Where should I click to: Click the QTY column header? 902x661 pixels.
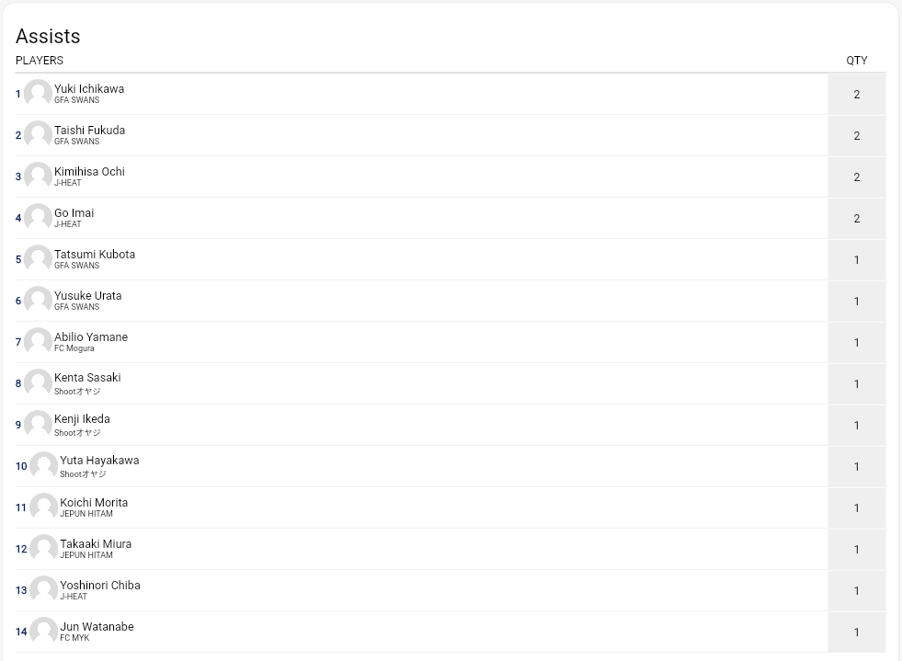pyautogui.click(x=856, y=60)
